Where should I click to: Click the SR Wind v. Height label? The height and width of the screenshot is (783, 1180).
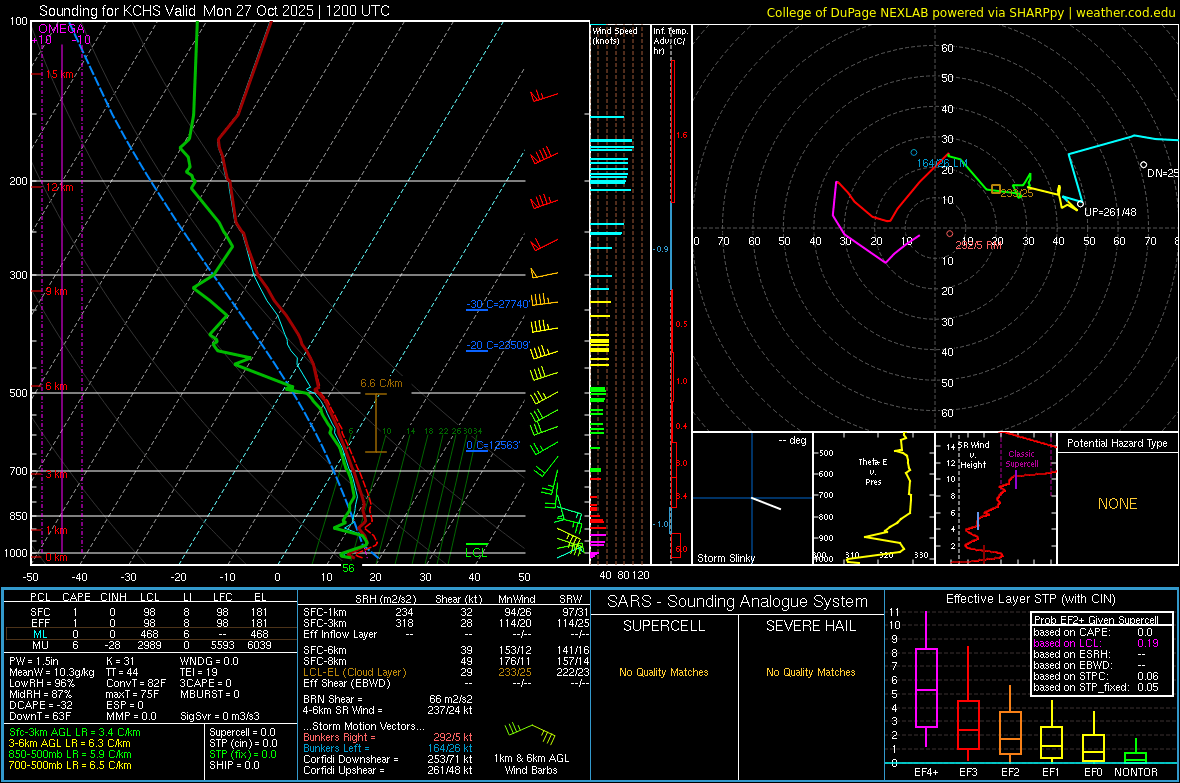pyautogui.click(x=974, y=455)
